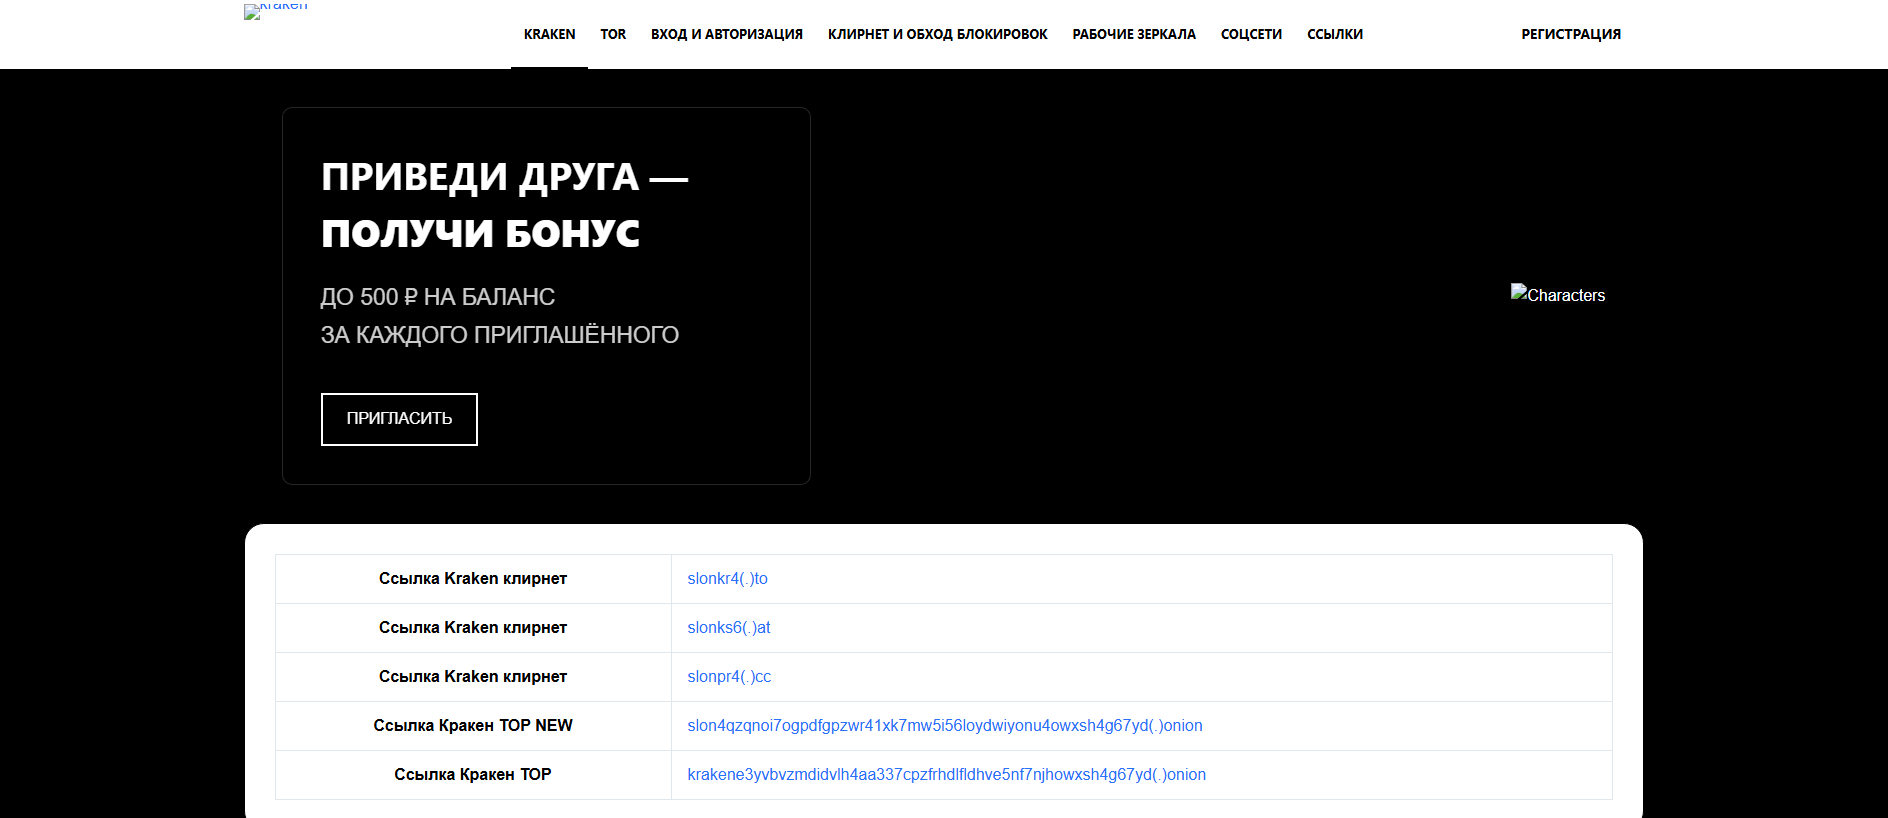The height and width of the screenshot is (818, 1888).
Task: Open the krakene3yvbvz... onion link
Action: pos(946,774)
